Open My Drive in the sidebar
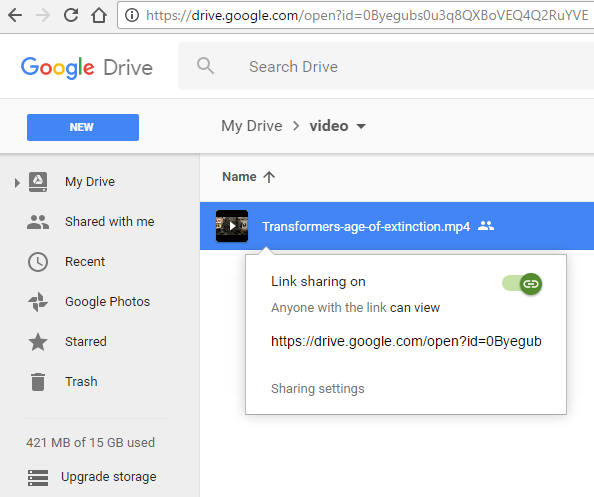Viewport: 594px width, 497px height. 90,182
